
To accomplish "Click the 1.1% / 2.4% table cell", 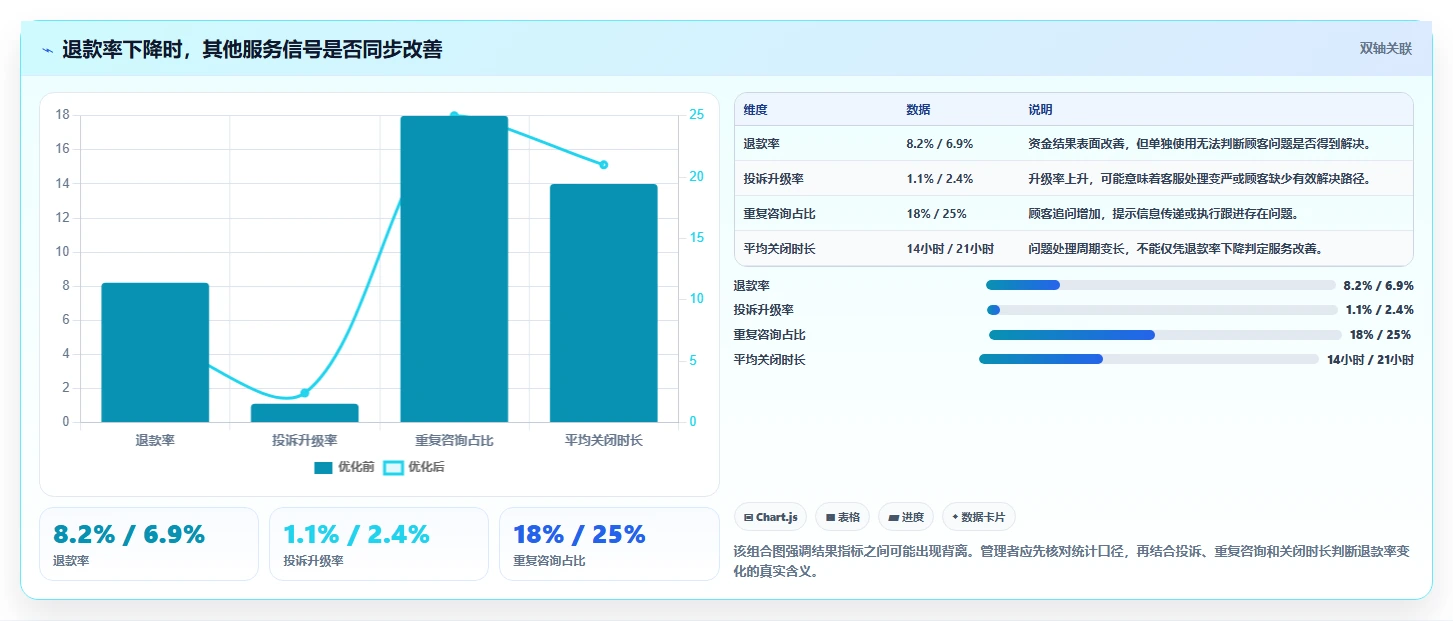I will [939, 179].
